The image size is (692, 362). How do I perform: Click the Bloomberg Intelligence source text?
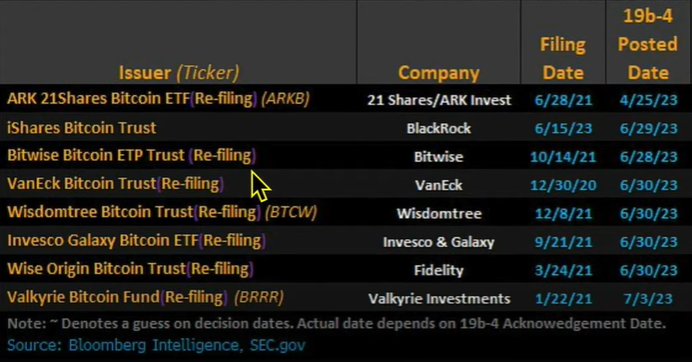pyautogui.click(x=155, y=345)
